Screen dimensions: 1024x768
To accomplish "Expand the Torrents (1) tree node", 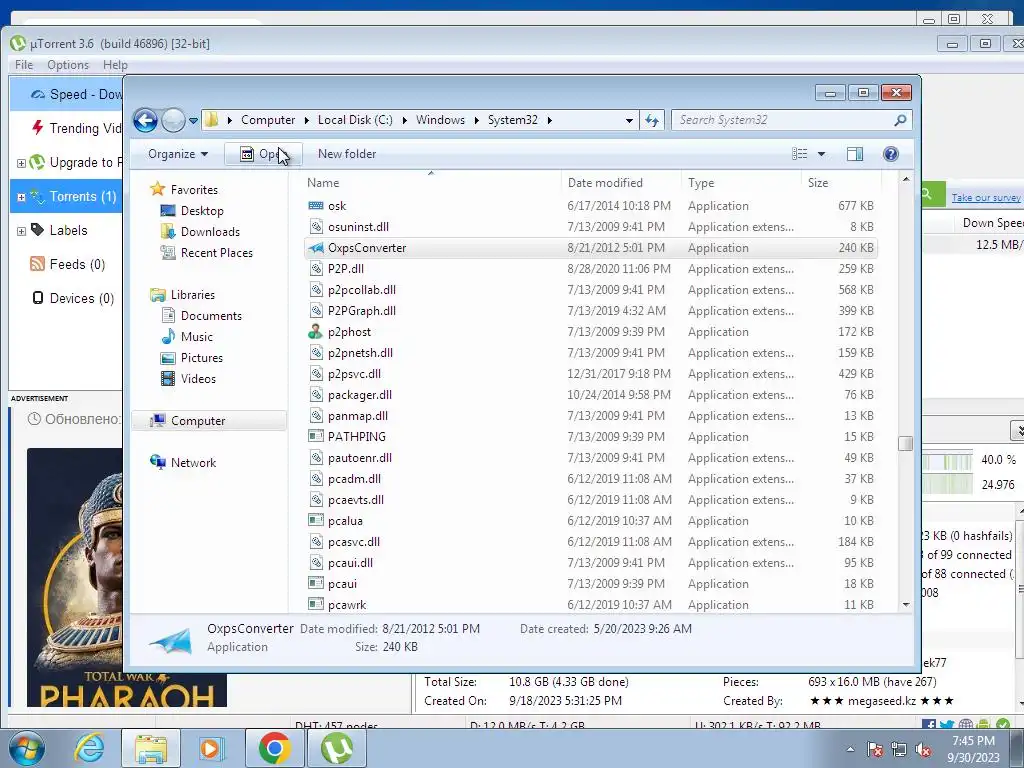I will point(21,197).
